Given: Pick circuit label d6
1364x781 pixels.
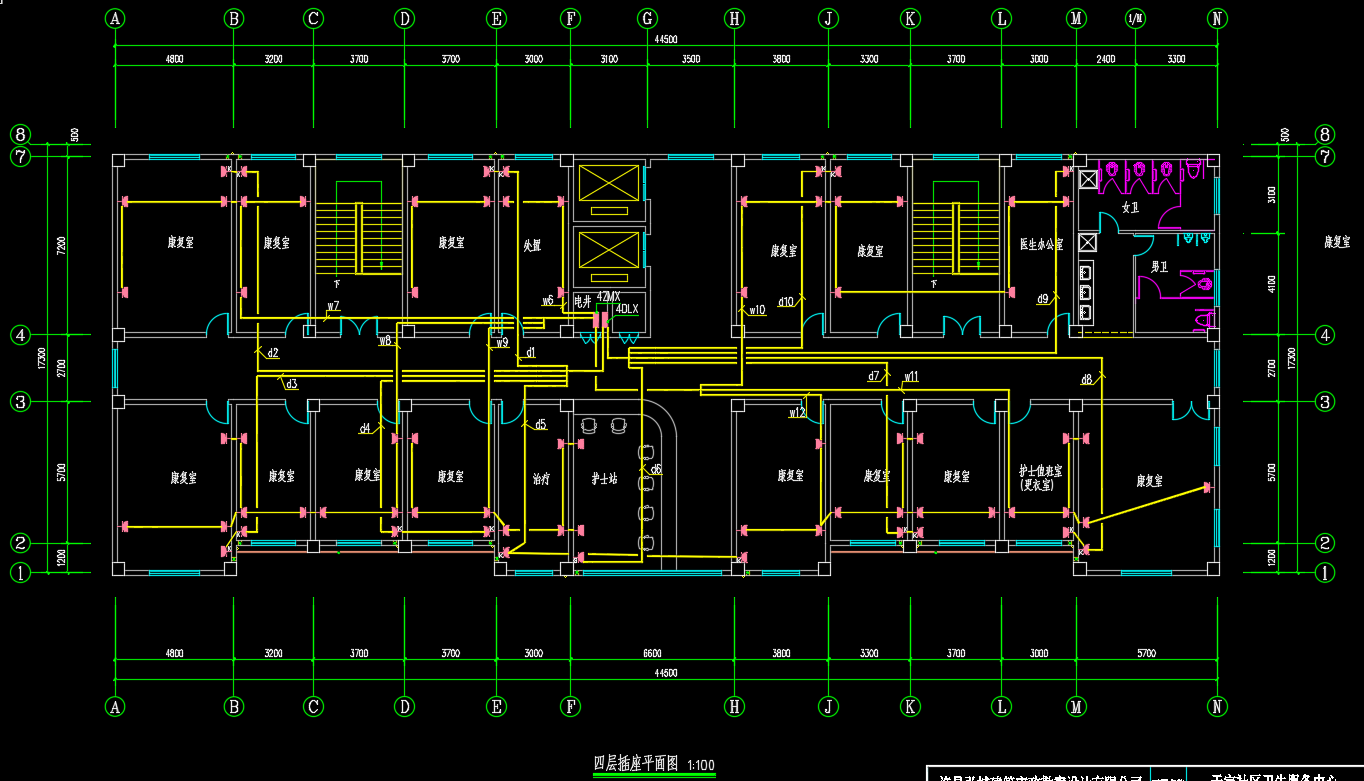Looking at the screenshot, I should 656,469.
